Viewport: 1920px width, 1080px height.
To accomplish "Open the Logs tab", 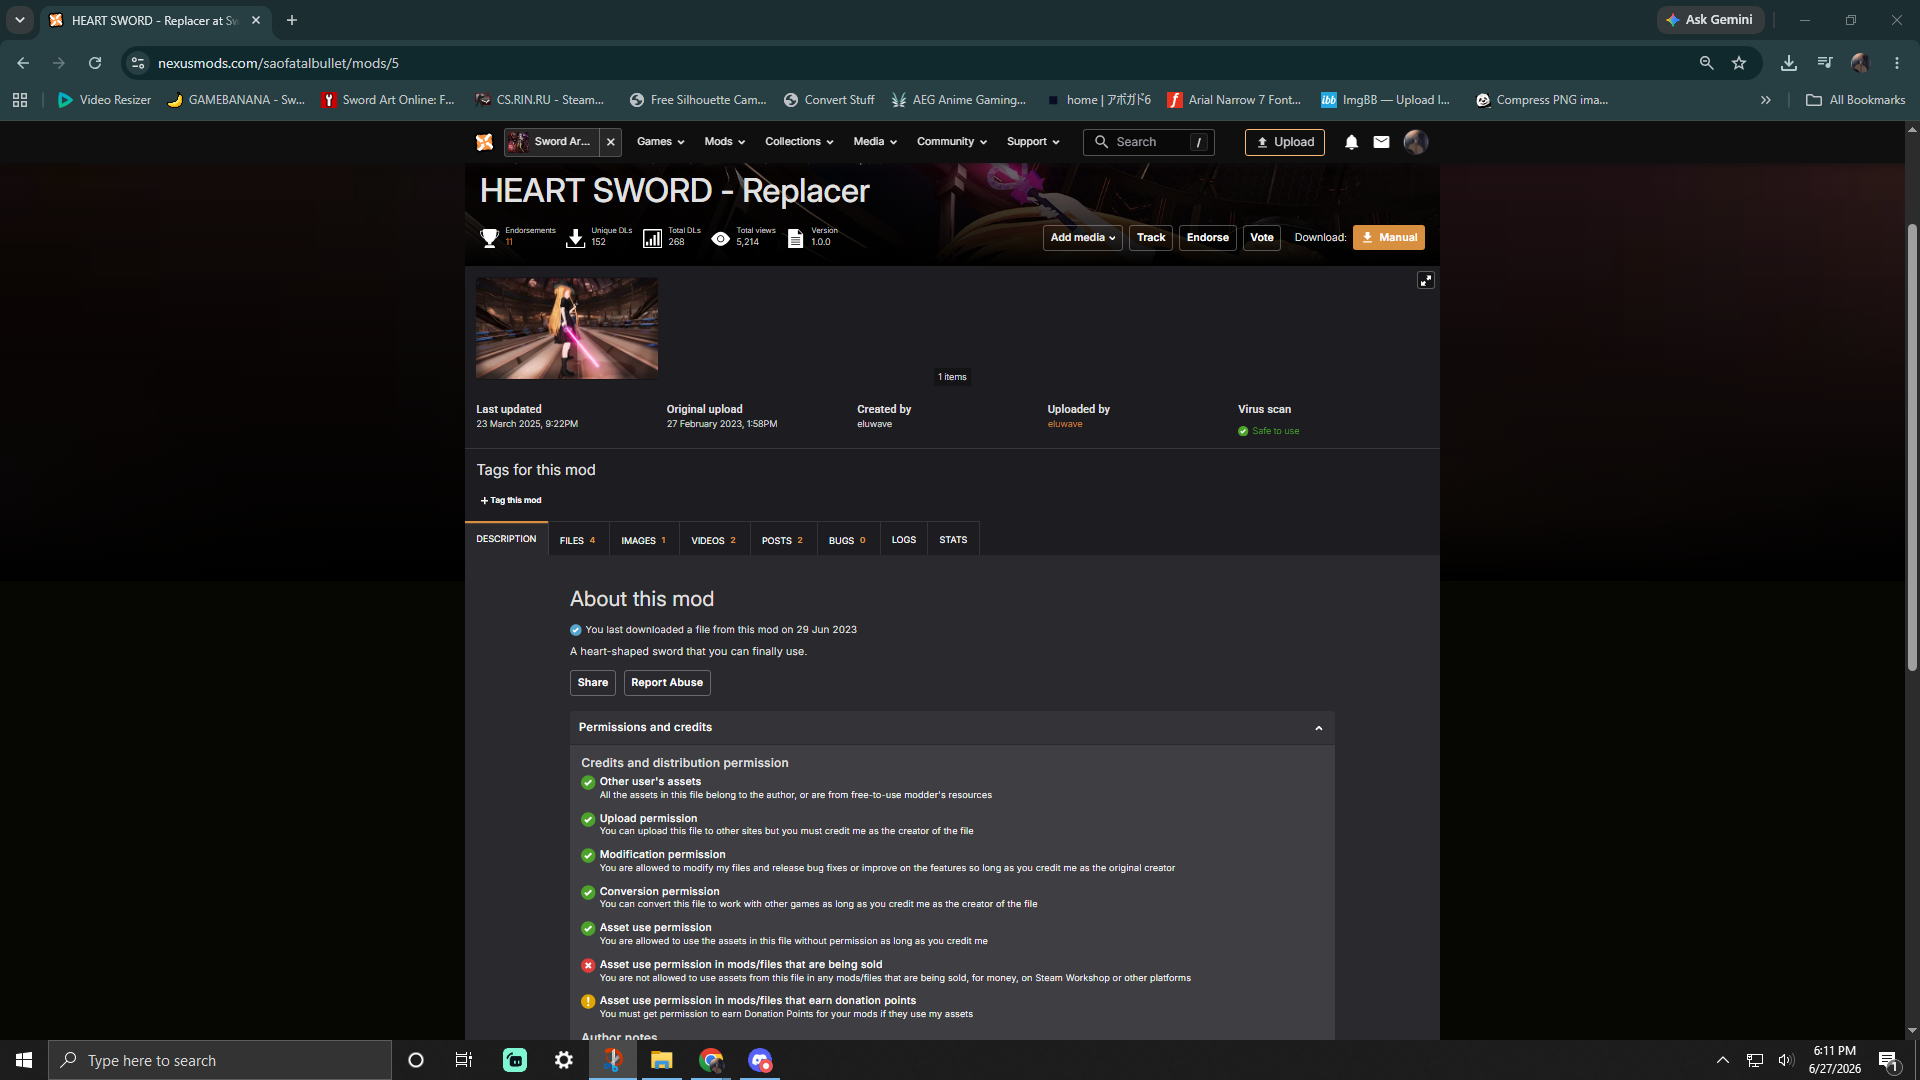I will click(x=903, y=540).
